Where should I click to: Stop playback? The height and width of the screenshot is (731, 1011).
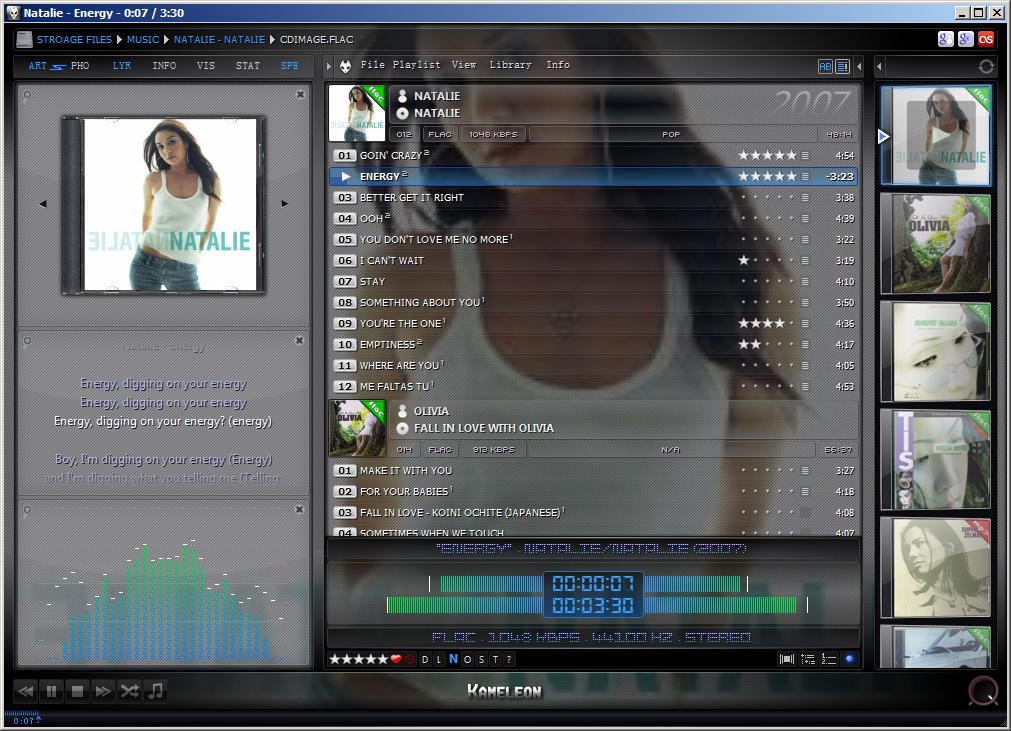click(77, 692)
